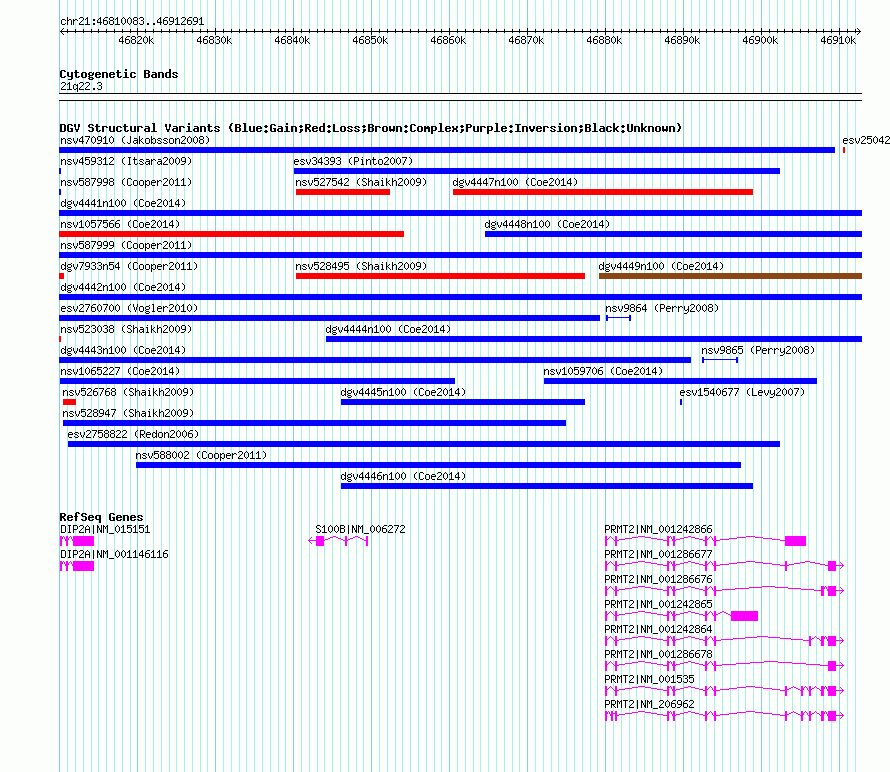Click the small red dgv7933n54 (Cooper2011) marker
890x772 pixels.
click(62, 276)
